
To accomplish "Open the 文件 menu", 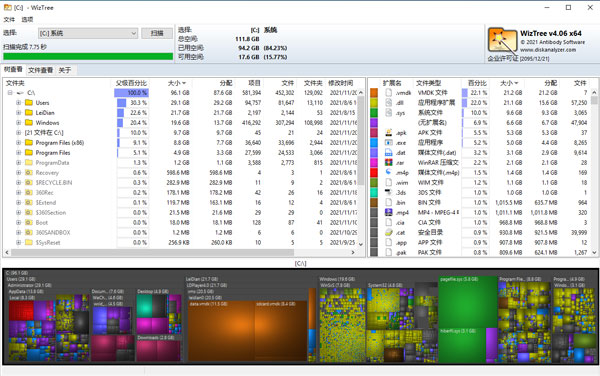I will coord(9,19).
